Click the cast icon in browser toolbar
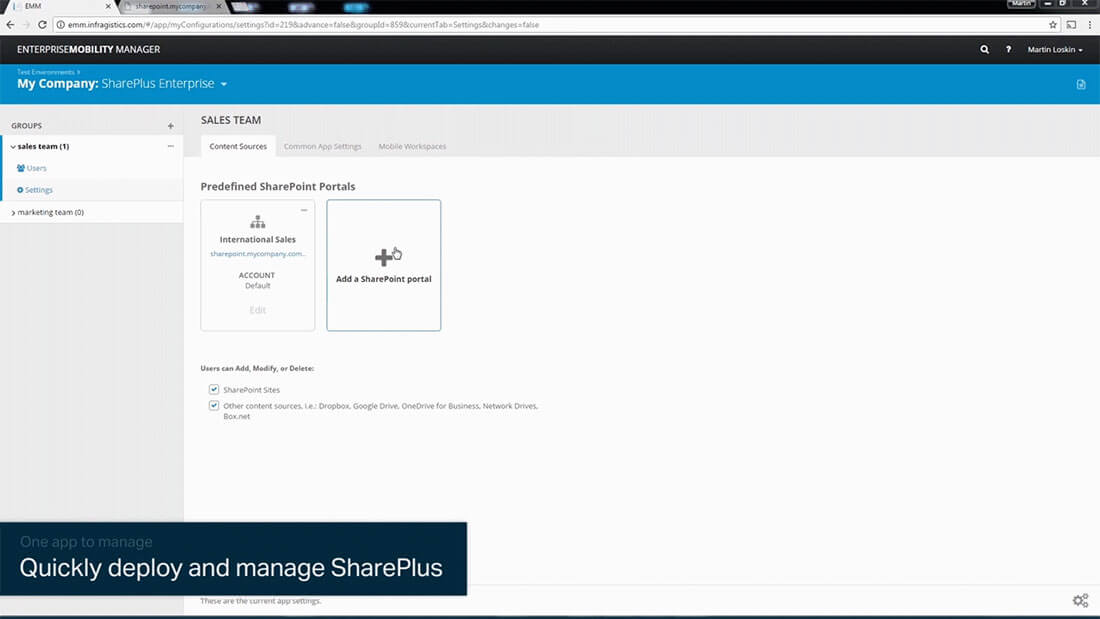The image size is (1100, 619). (x=1071, y=25)
